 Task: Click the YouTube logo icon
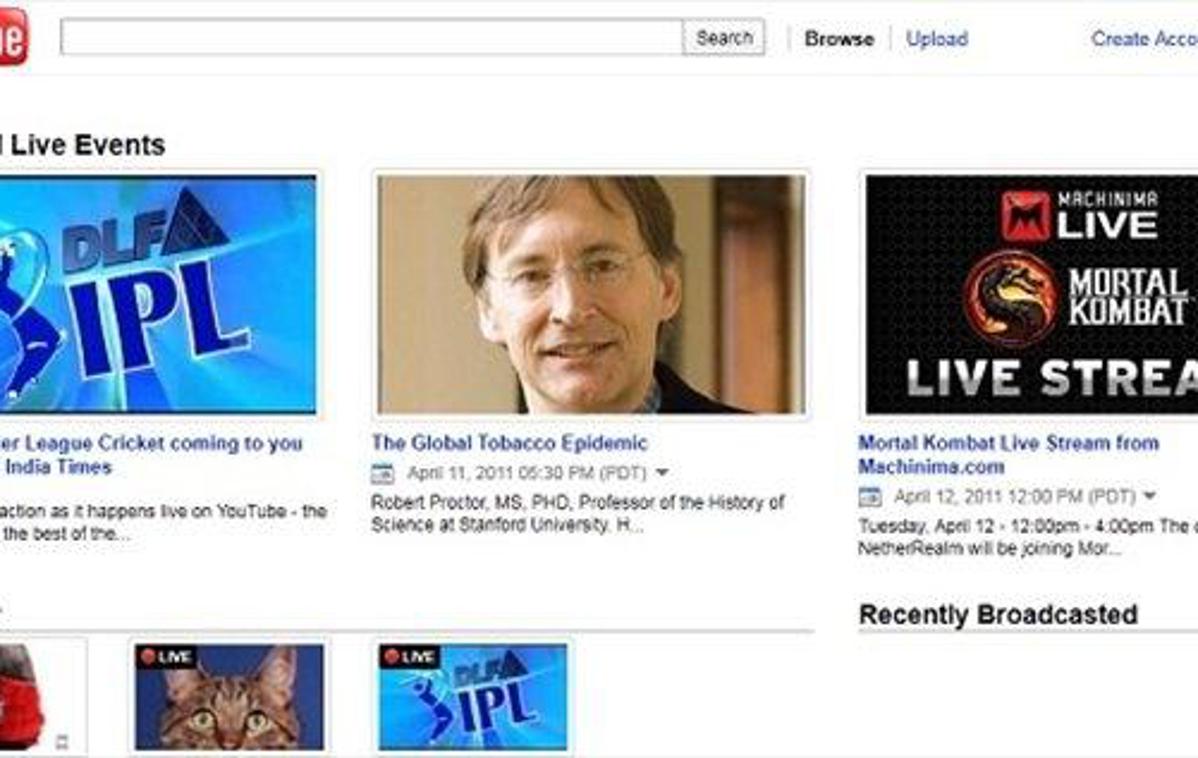13,37
